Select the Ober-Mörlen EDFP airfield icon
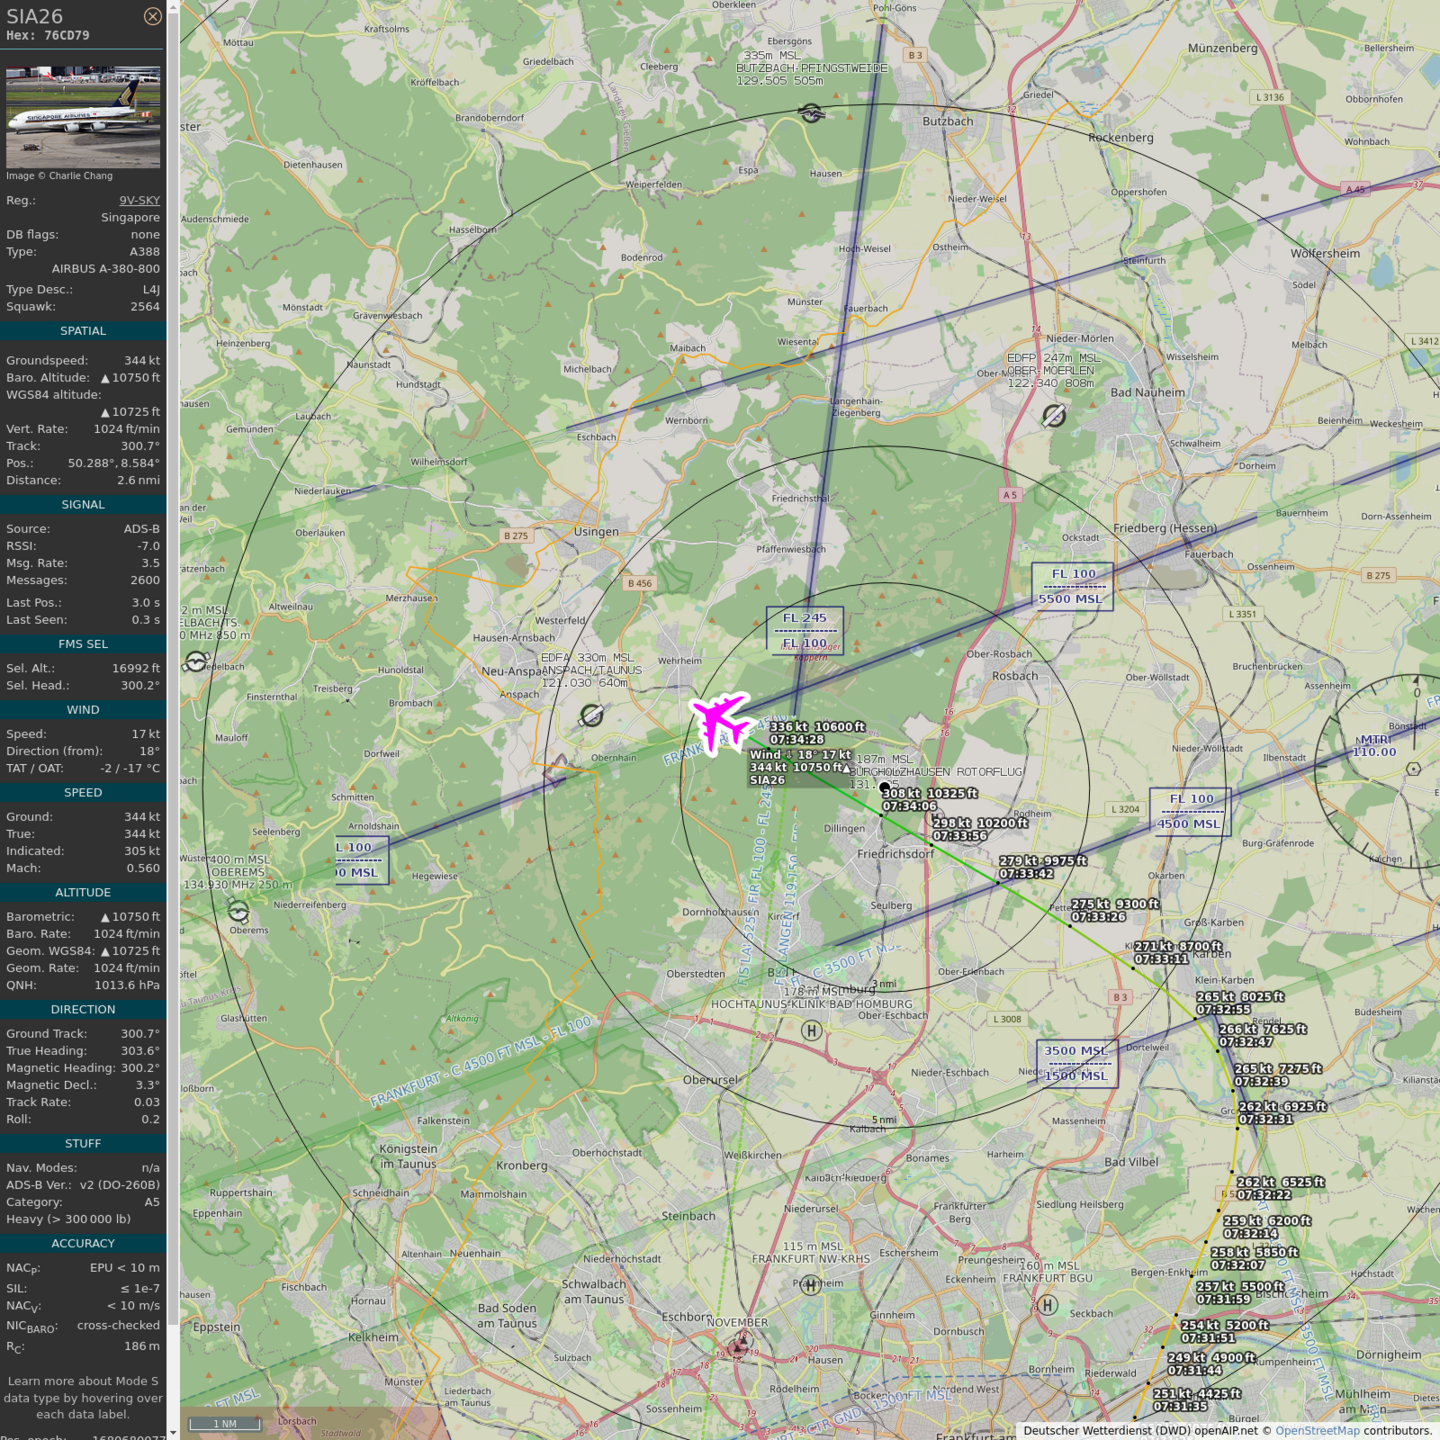This screenshot has height=1440, width=1440. pyautogui.click(x=1054, y=415)
